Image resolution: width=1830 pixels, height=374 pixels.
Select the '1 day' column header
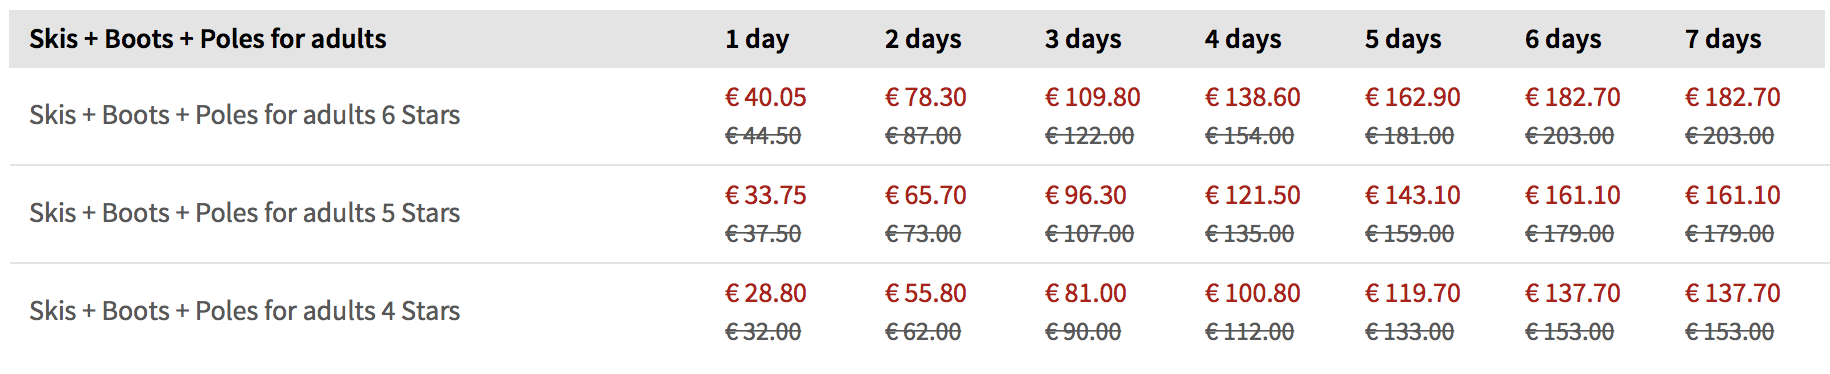(757, 39)
